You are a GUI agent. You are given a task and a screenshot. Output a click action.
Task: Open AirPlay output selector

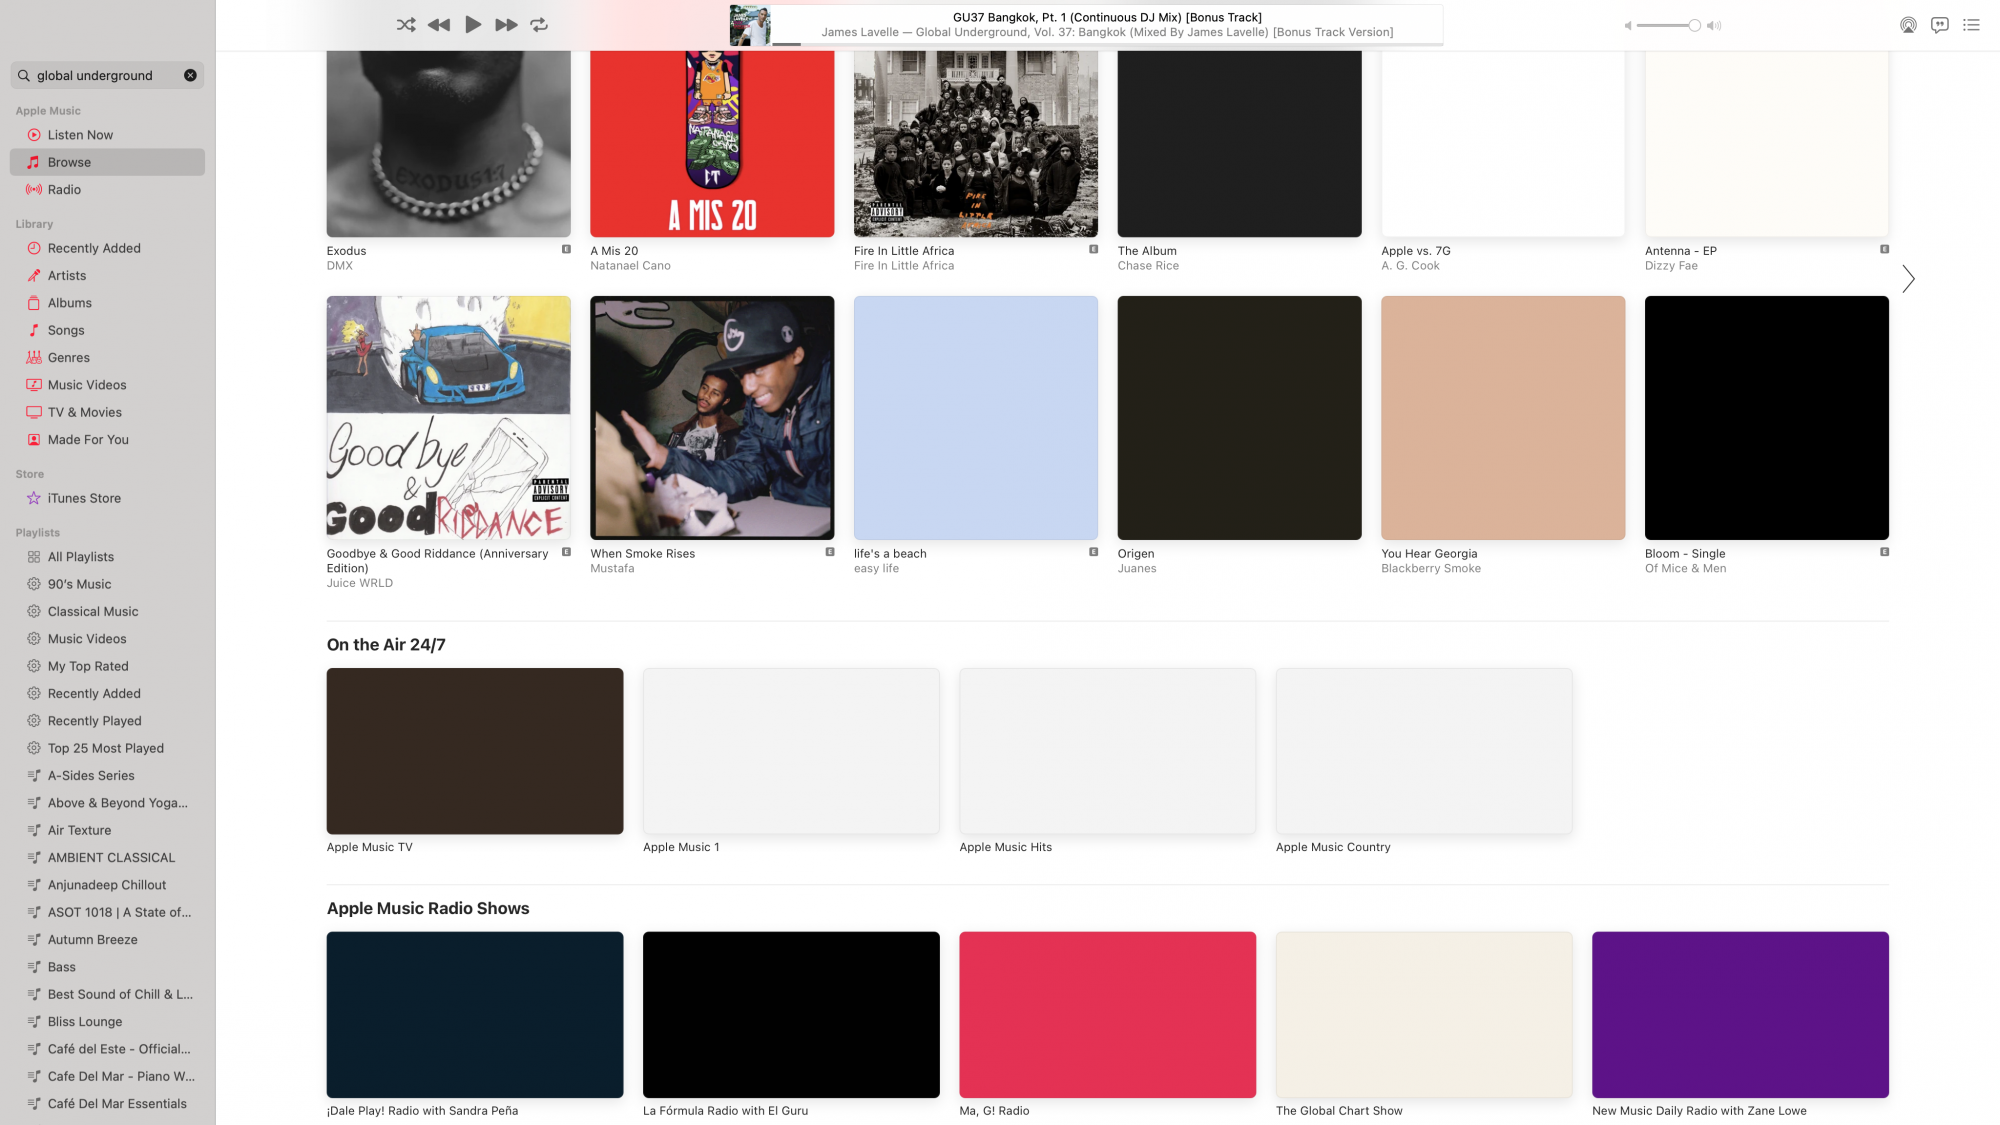(x=1908, y=25)
